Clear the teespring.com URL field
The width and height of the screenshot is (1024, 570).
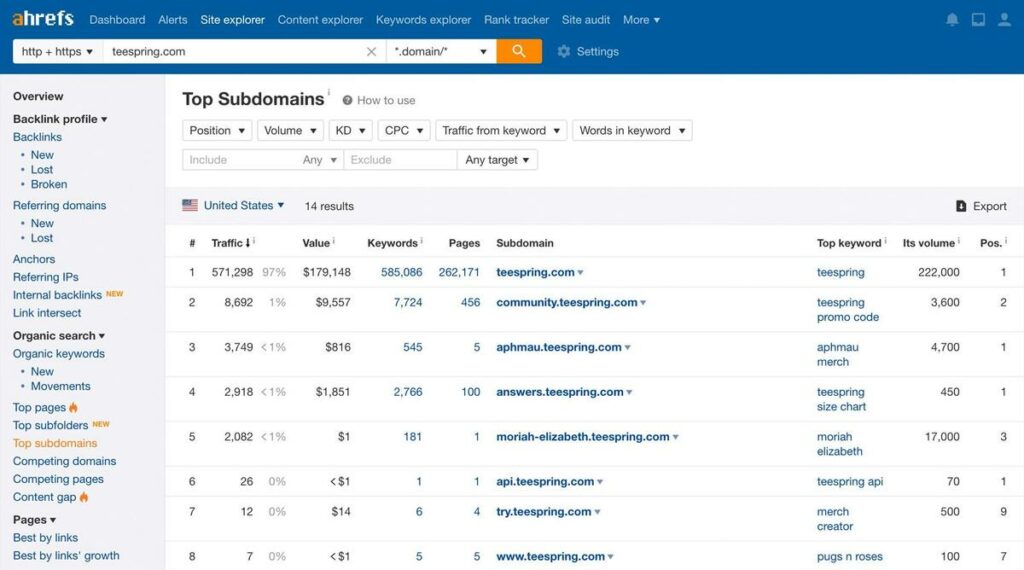[371, 52]
